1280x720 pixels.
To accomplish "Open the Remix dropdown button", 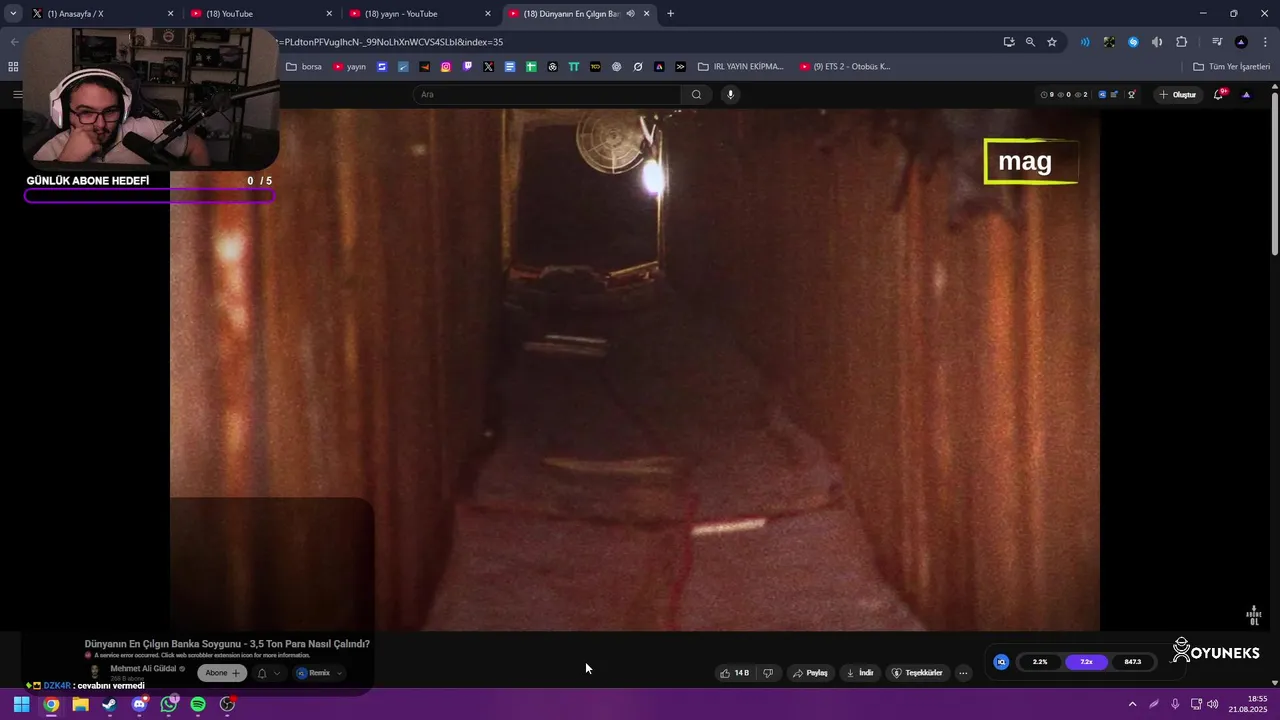I will (319, 673).
